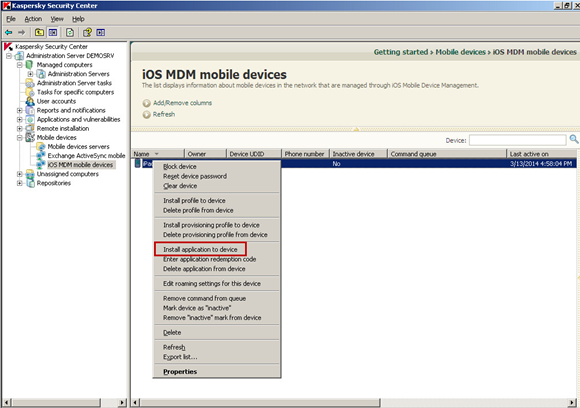Viewport: 580px width, 408px height.
Task: Choose Install profile to device
Action: point(217,200)
